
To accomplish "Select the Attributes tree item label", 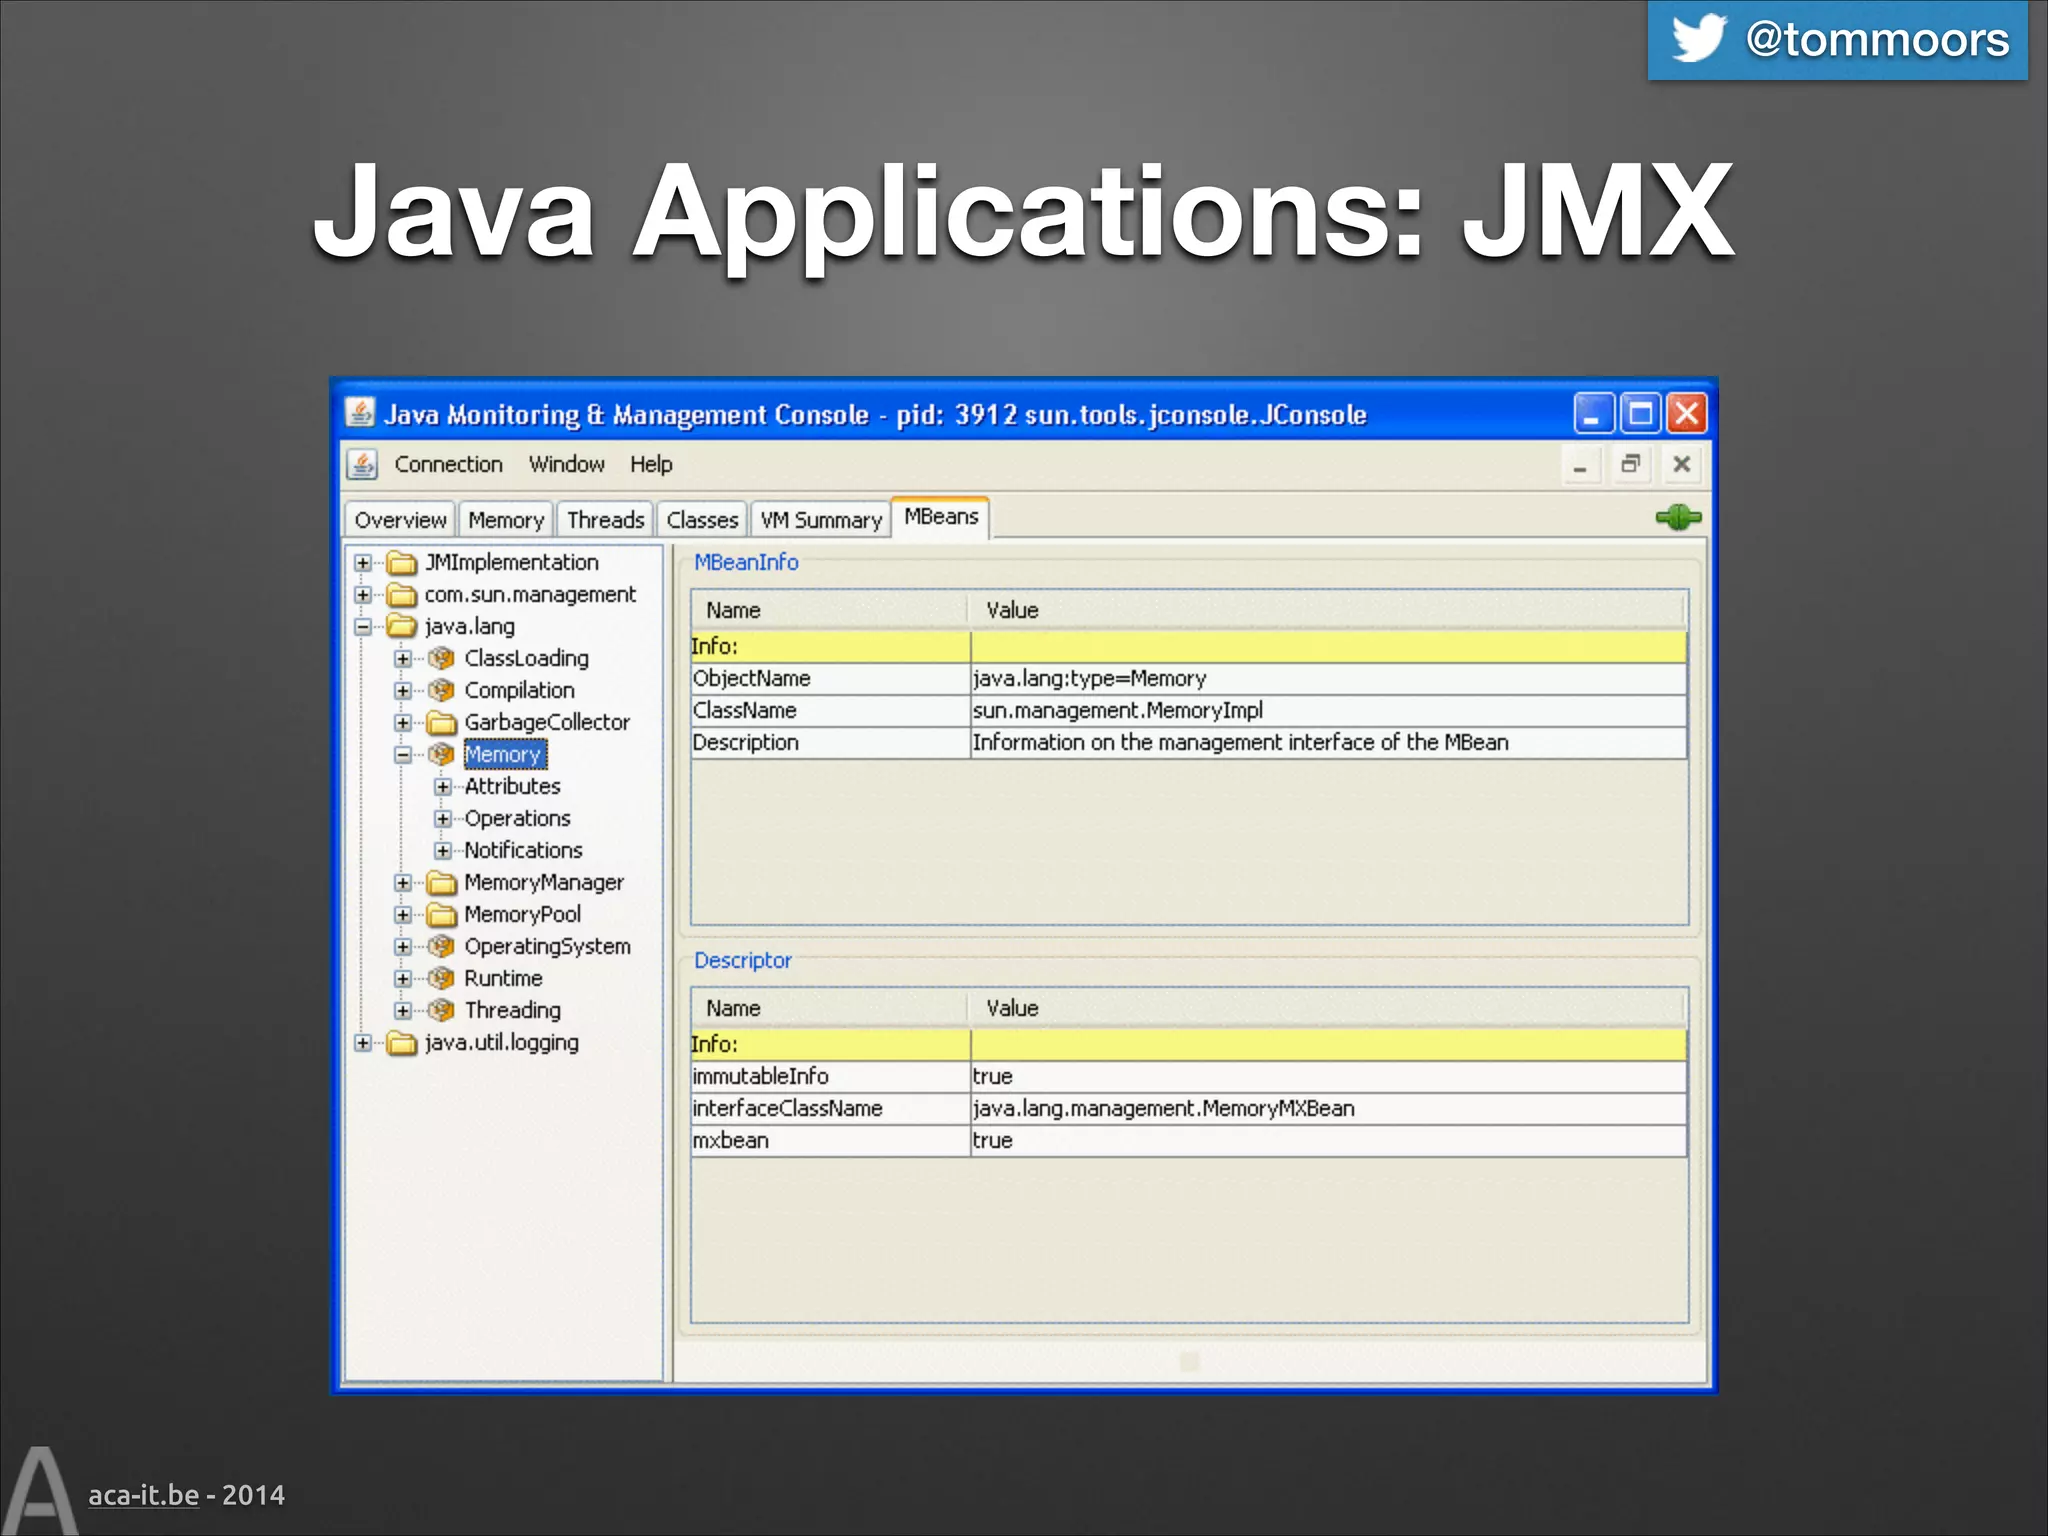I will pos(512,786).
